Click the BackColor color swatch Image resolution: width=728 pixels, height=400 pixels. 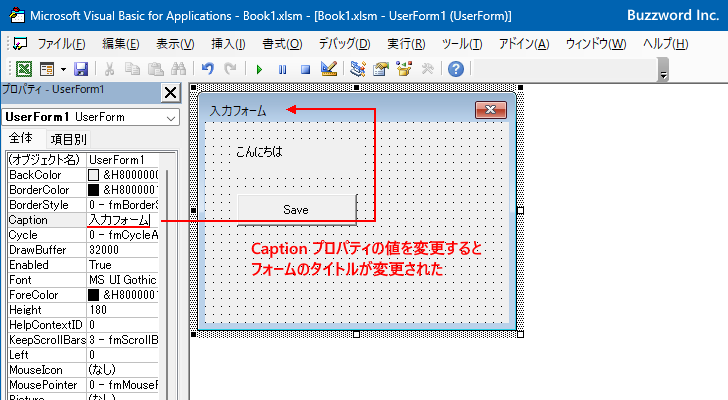tap(93, 175)
